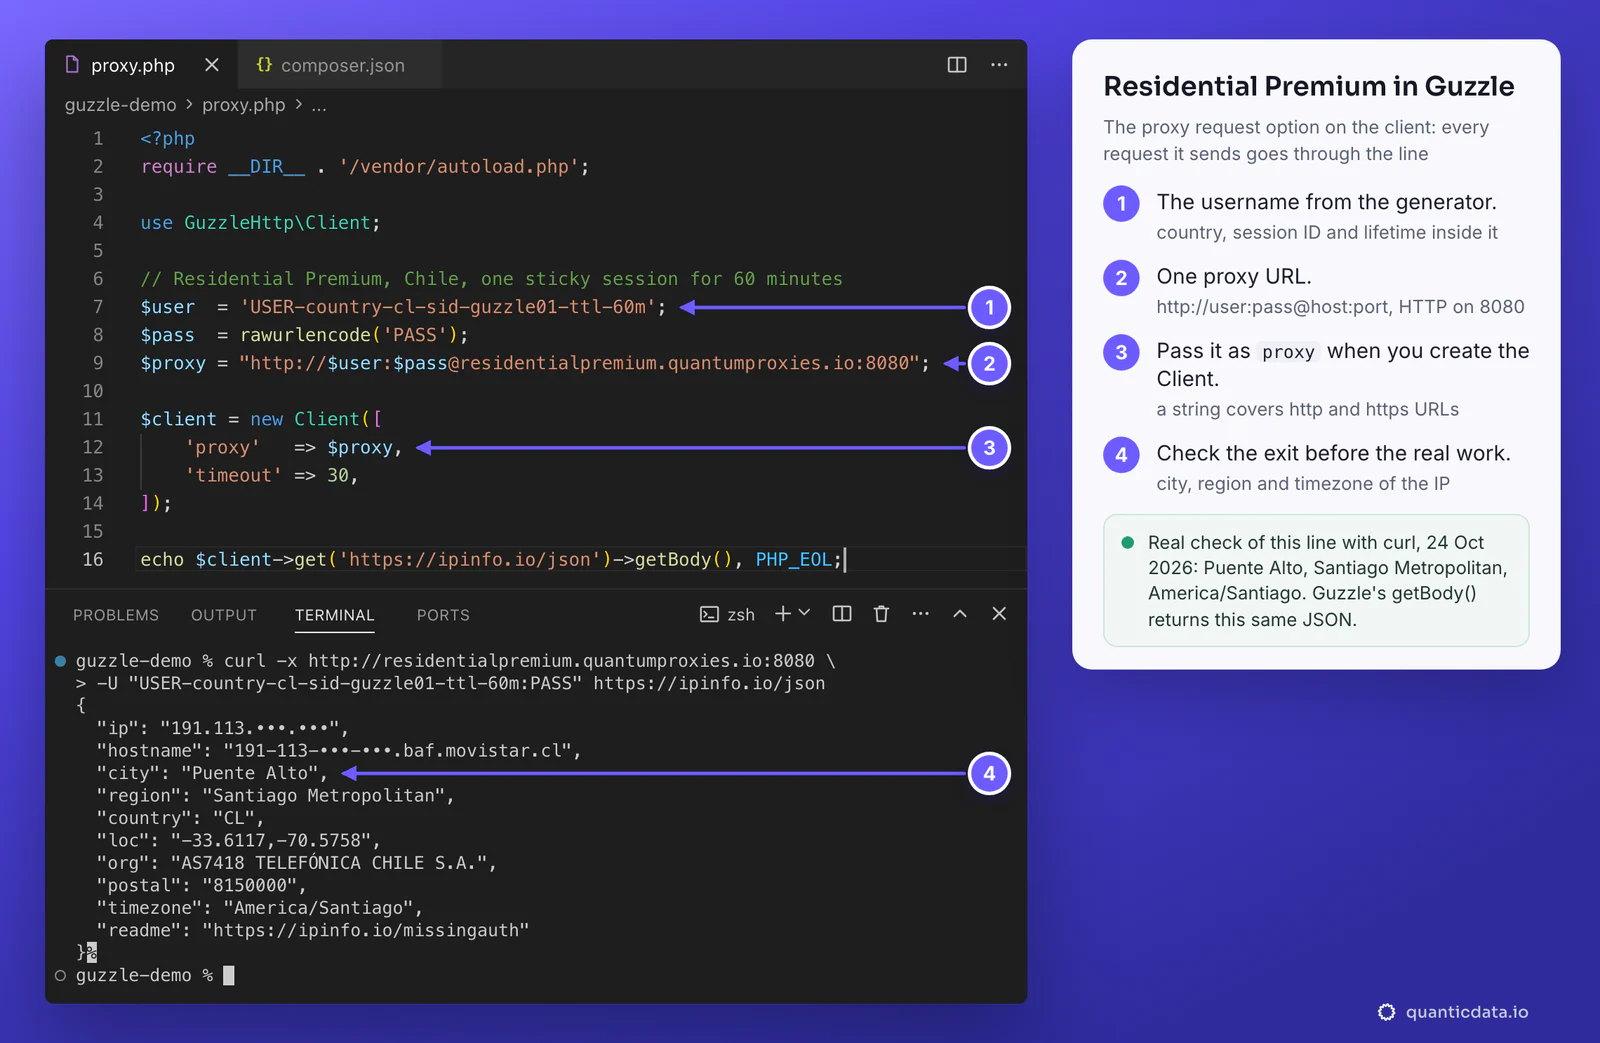Close the proxy.php editor tab

(x=212, y=65)
